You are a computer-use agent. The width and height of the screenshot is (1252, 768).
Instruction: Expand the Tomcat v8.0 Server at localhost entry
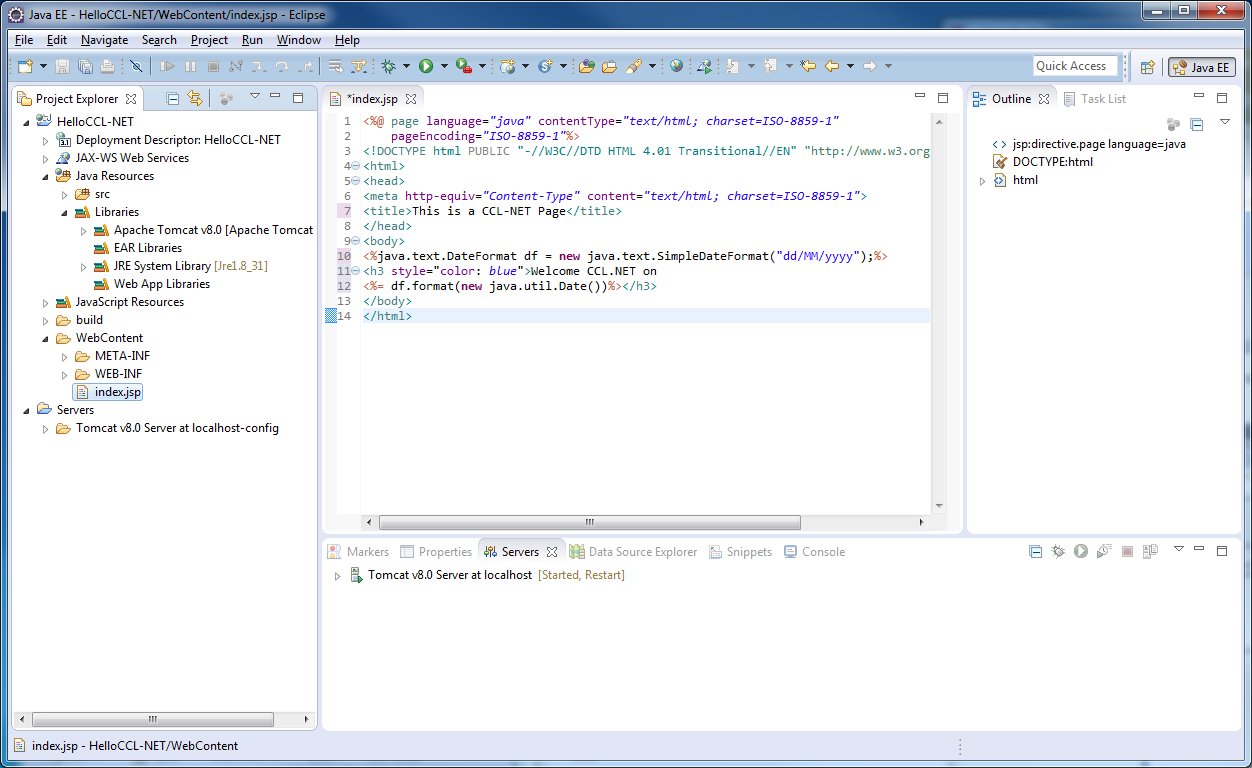pos(337,576)
